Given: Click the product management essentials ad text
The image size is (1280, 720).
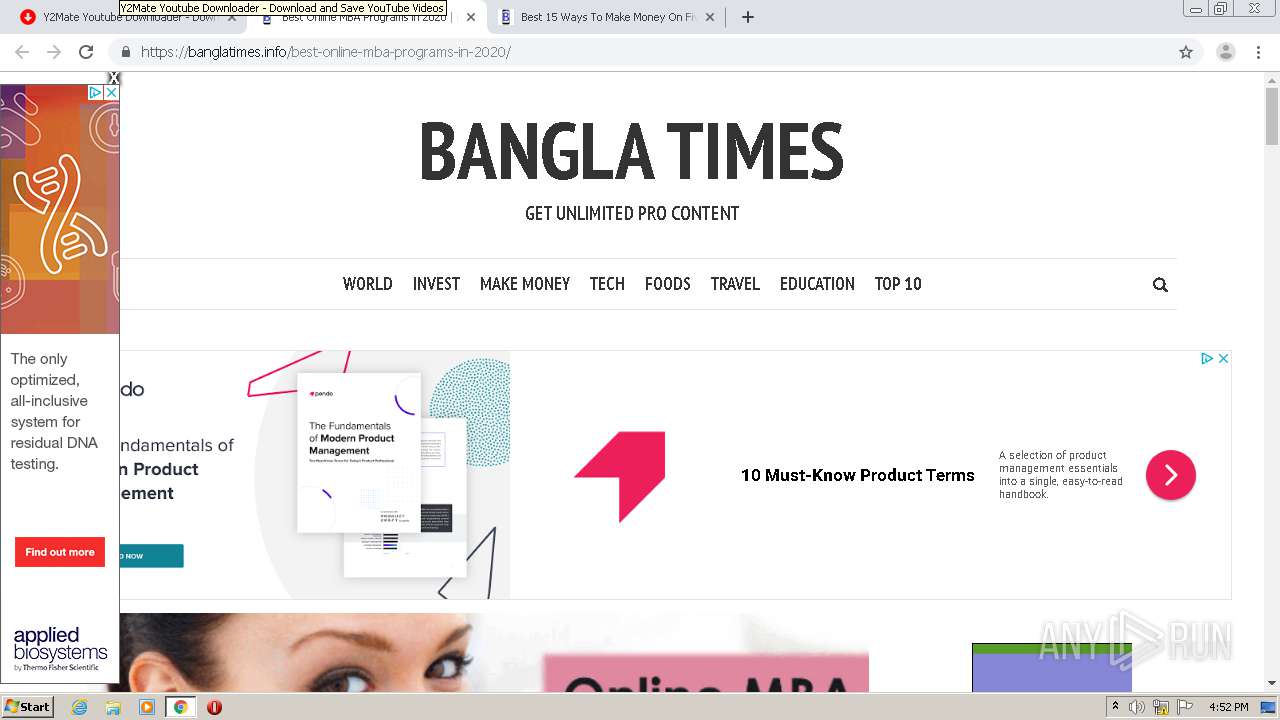Looking at the screenshot, I should [x=1061, y=475].
